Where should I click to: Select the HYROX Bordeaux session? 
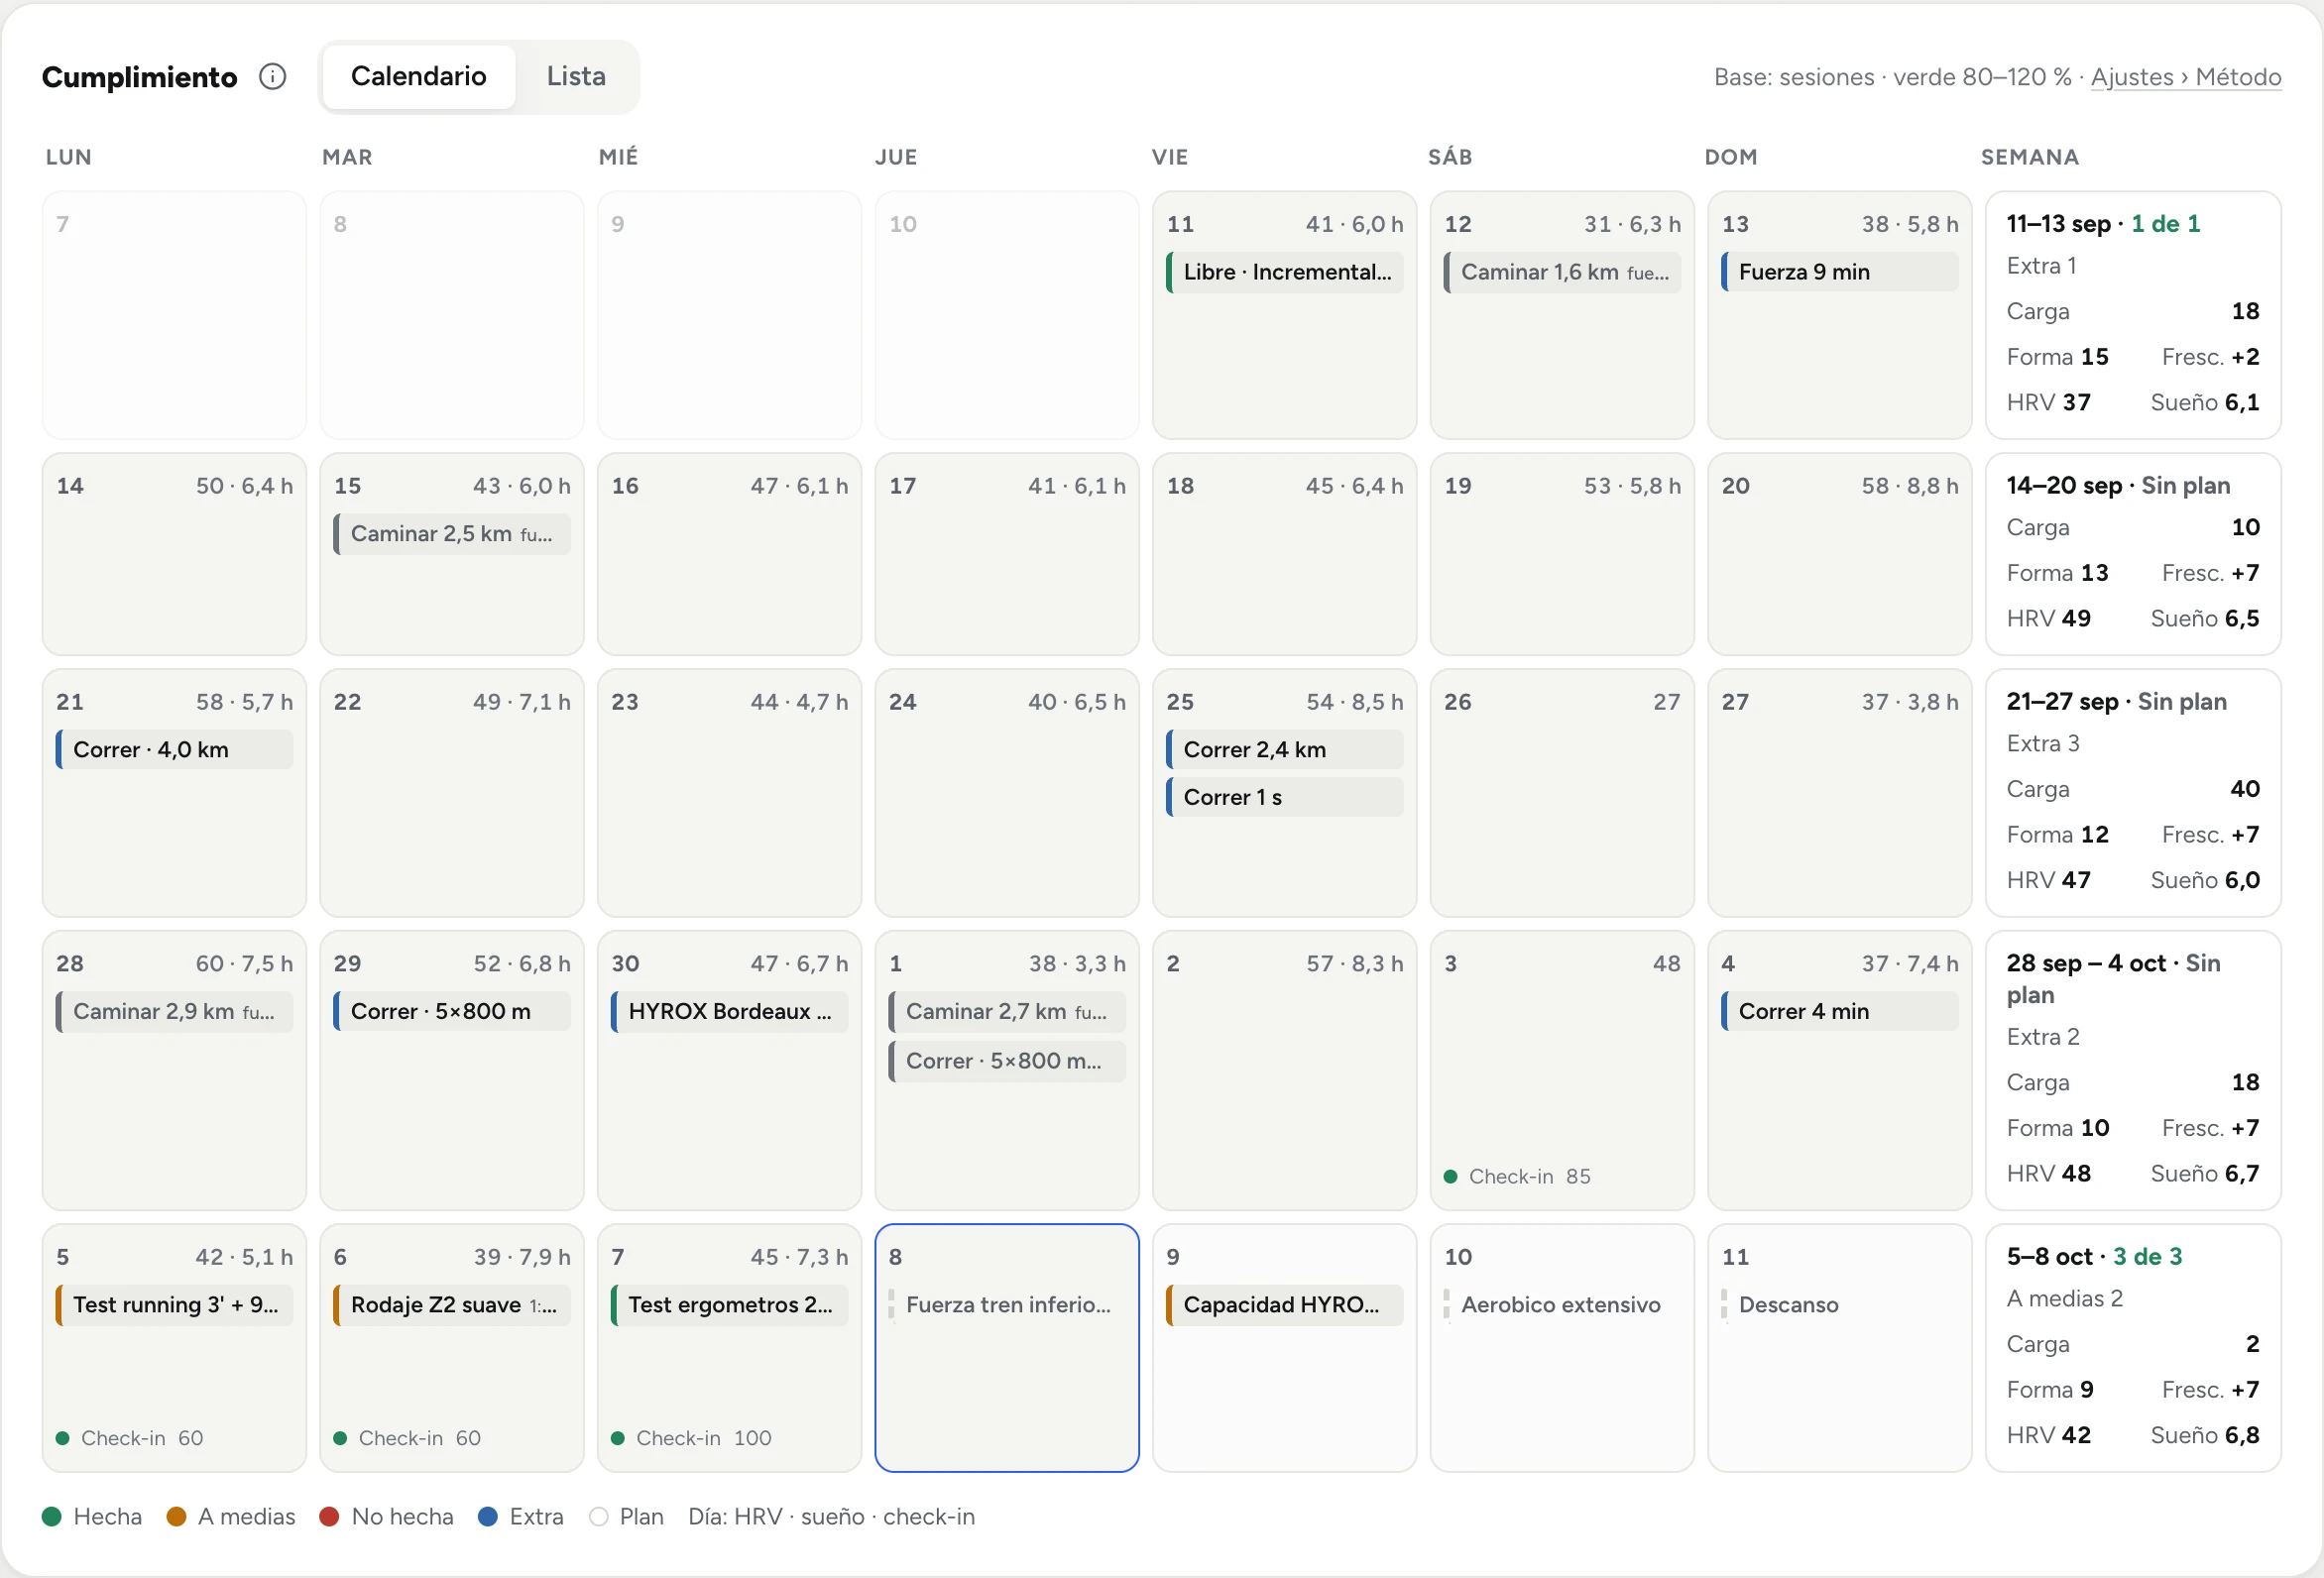(730, 1012)
